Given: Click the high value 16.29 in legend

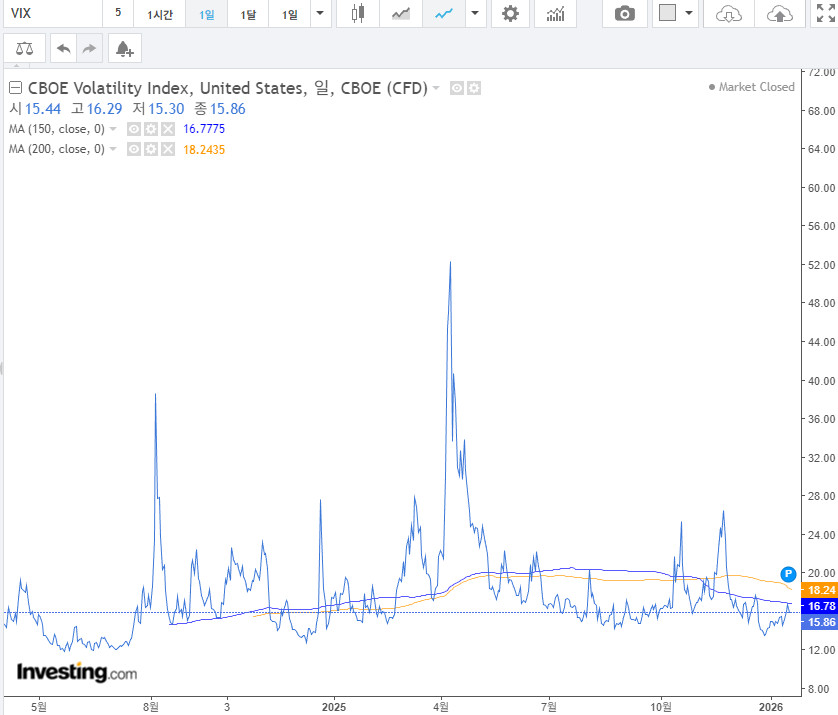Looking at the screenshot, I should tap(104, 109).
